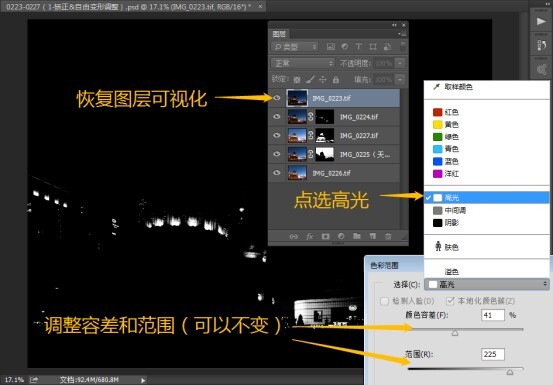553x385 pixels.
Task: Open the opacity slider dropdown arrow
Action: 400,63
